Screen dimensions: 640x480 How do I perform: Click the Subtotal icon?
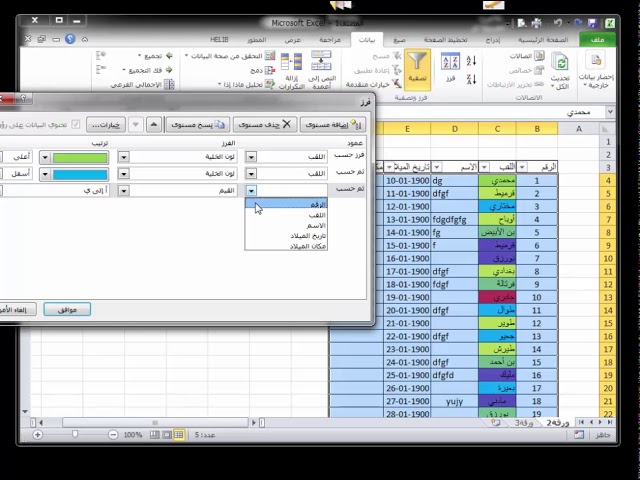(x=169, y=84)
